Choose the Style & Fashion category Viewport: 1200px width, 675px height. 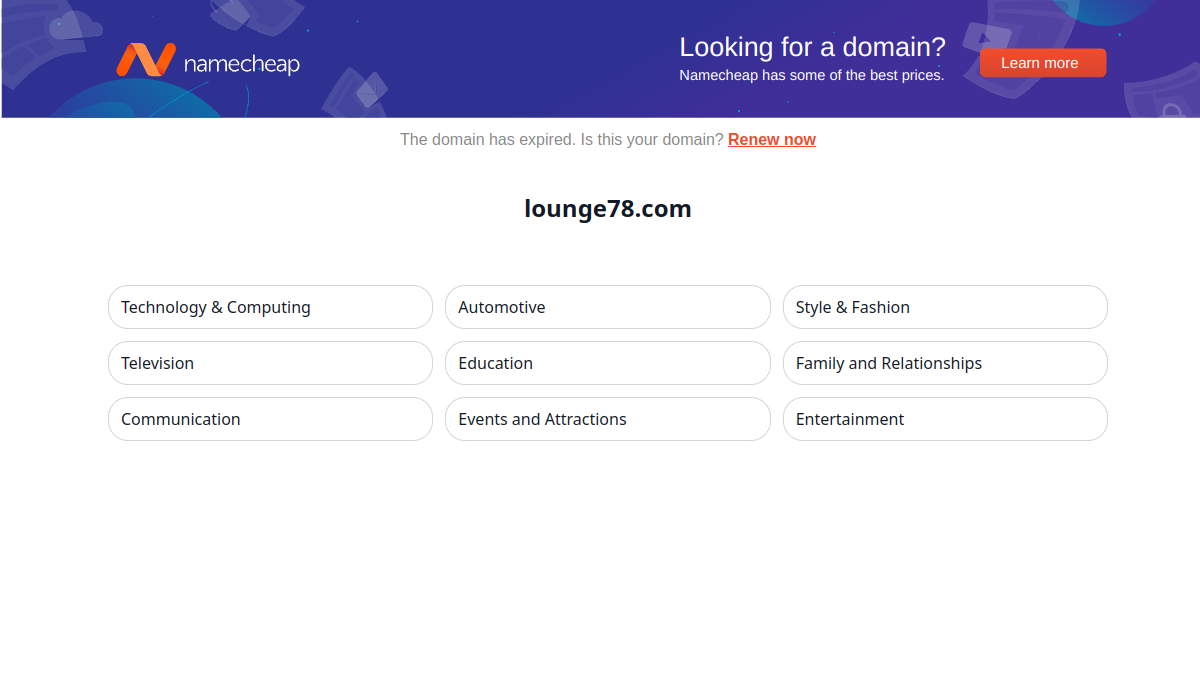click(945, 307)
